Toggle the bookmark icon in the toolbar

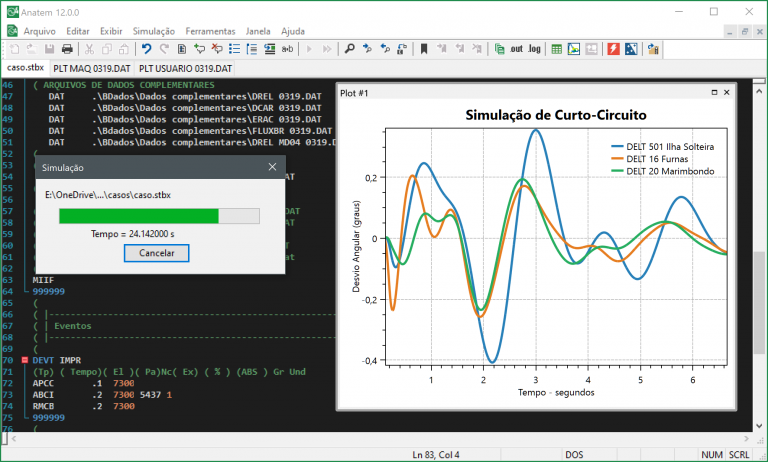(x=424, y=48)
